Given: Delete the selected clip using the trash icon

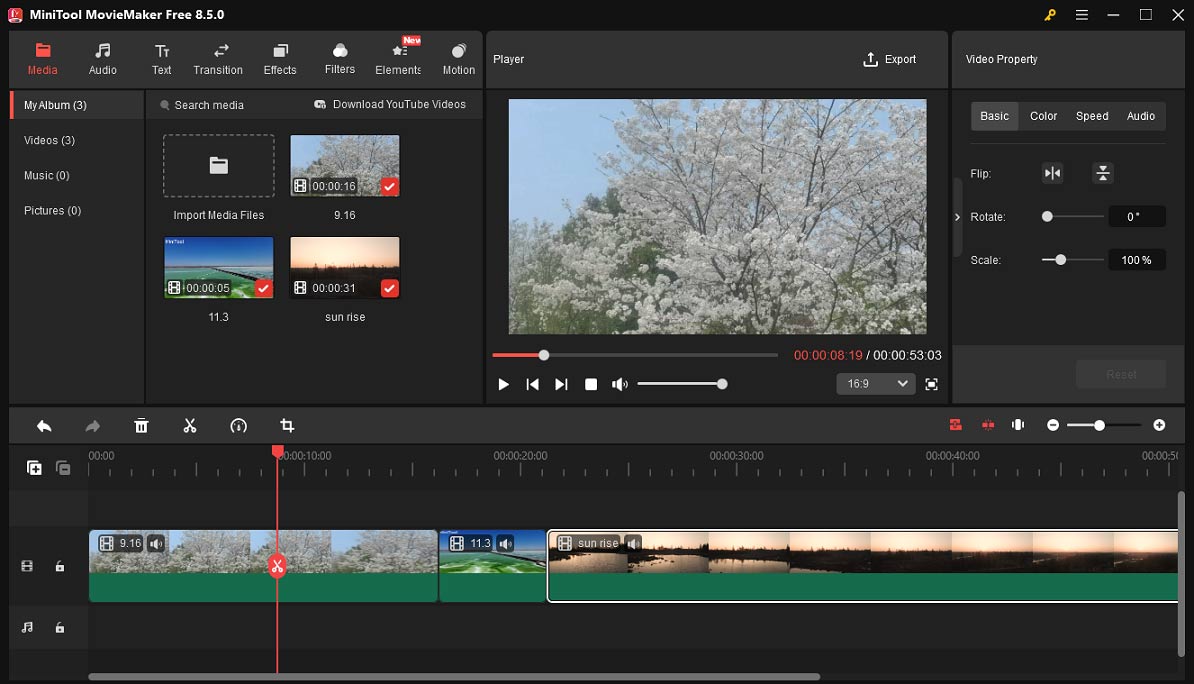Looking at the screenshot, I should pos(141,425).
